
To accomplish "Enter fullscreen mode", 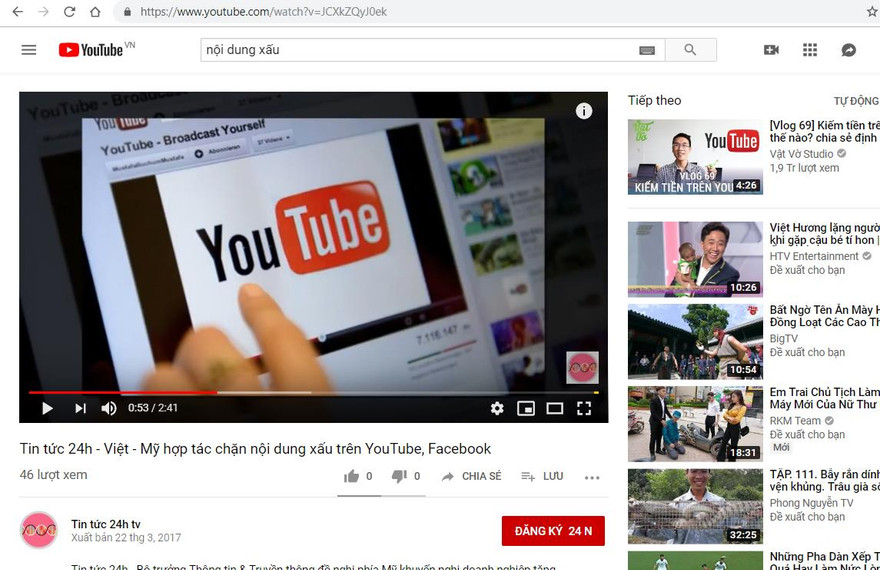I will 584,408.
